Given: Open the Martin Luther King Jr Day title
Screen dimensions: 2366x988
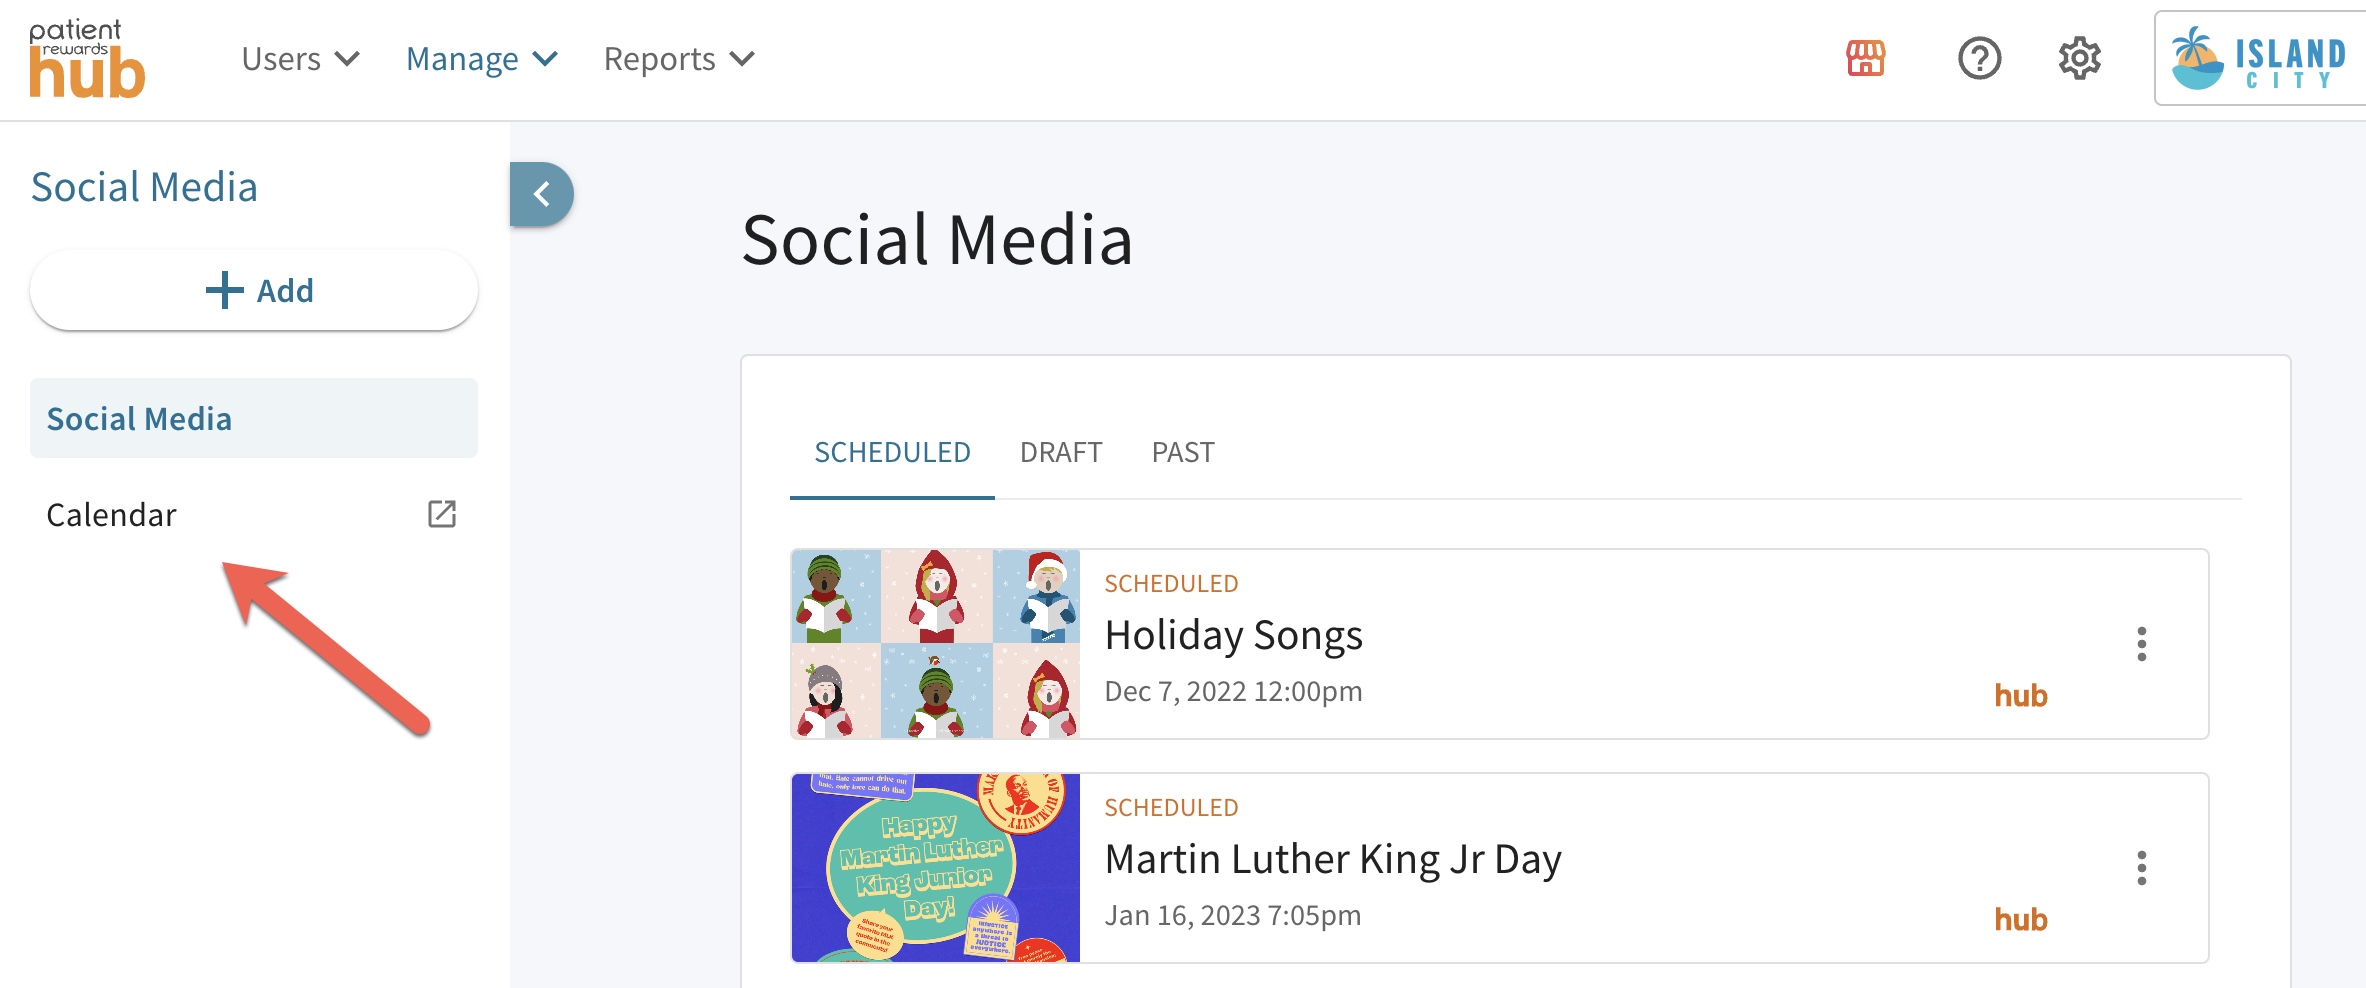Looking at the screenshot, I should [1333, 859].
